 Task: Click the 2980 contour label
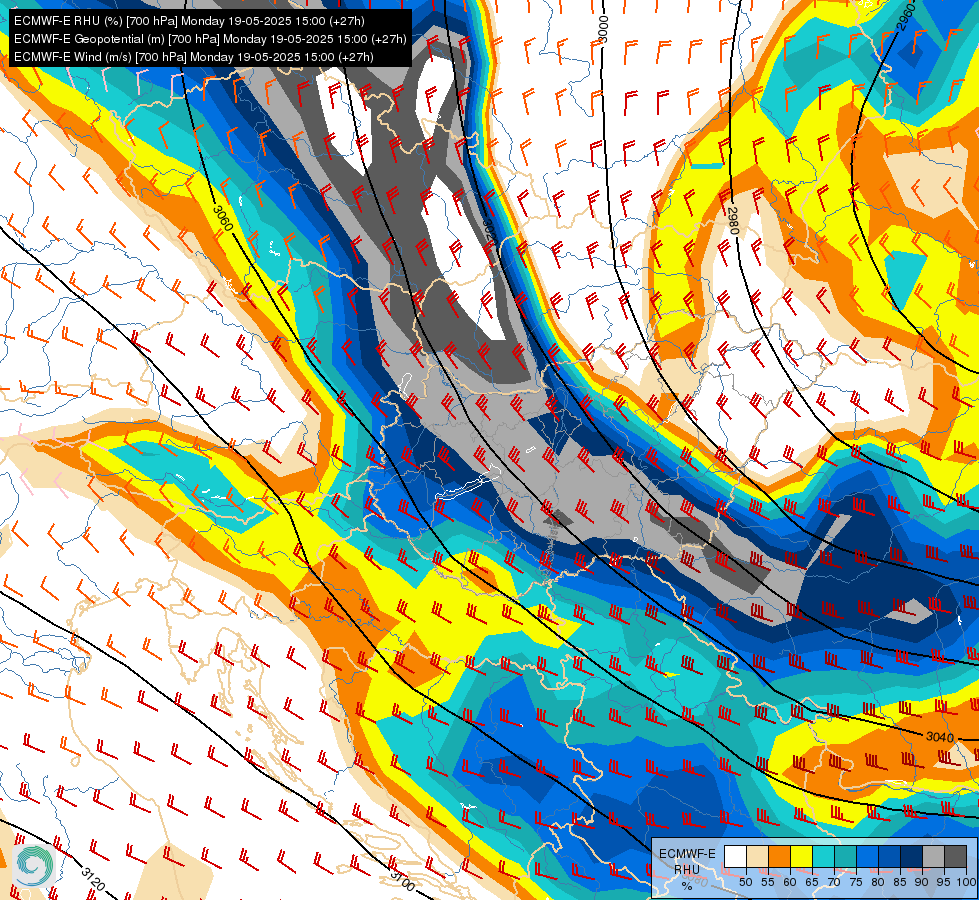[x=733, y=221]
